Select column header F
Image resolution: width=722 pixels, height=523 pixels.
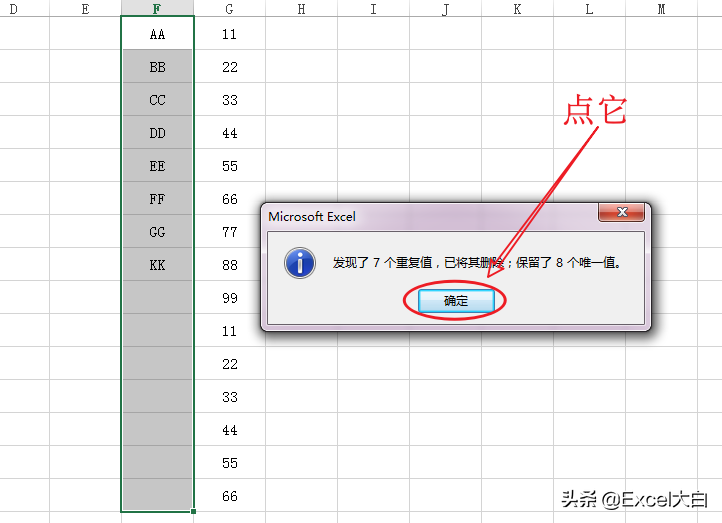pyautogui.click(x=157, y=8)
